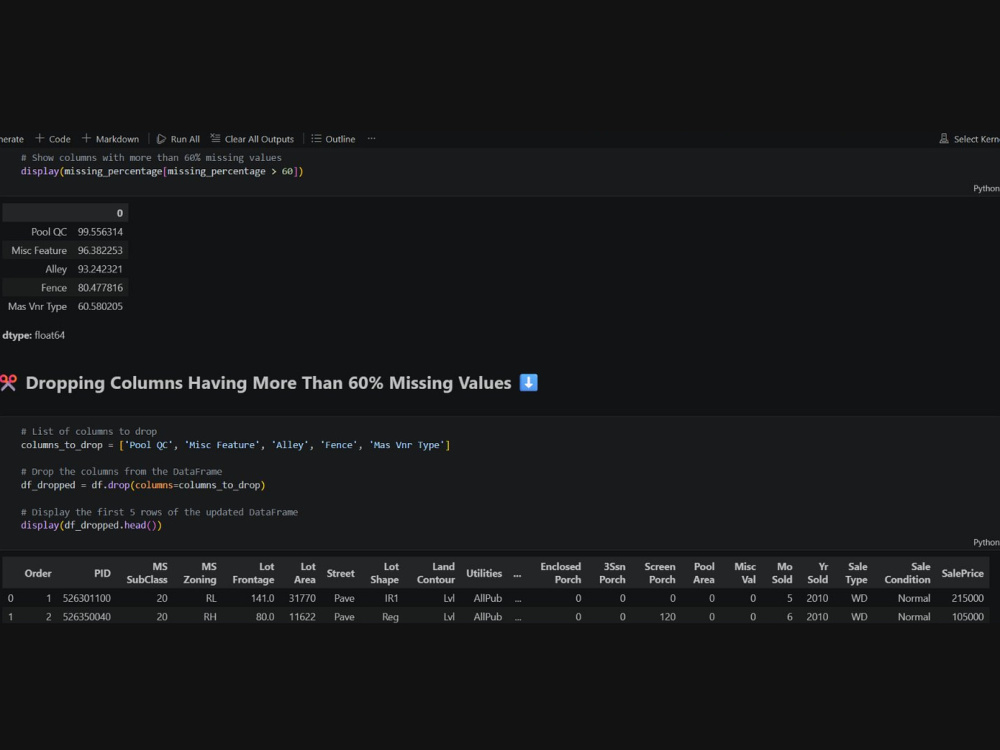Viewport: 1000px width, 750px height.
Task: Click Lot Frontage cell 141.0
Action: click(262, 598)
